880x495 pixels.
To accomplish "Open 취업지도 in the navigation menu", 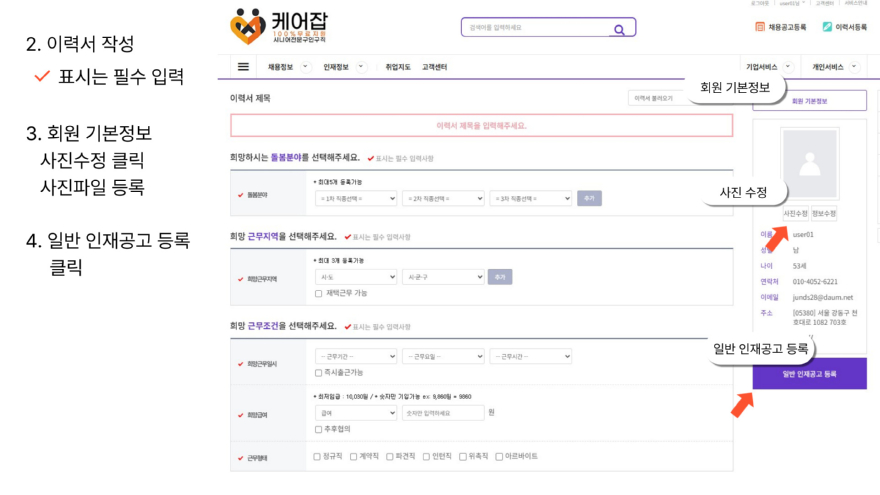I will pyautogui.click(x=398, y=67).
